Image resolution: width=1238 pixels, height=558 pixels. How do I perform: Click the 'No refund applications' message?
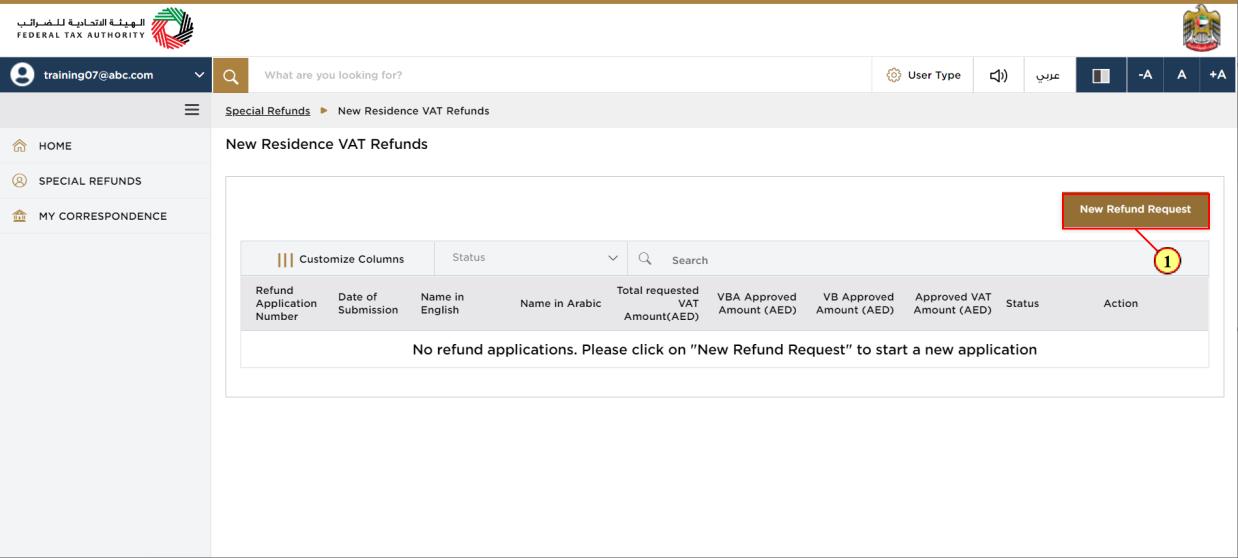pos(725,350)
